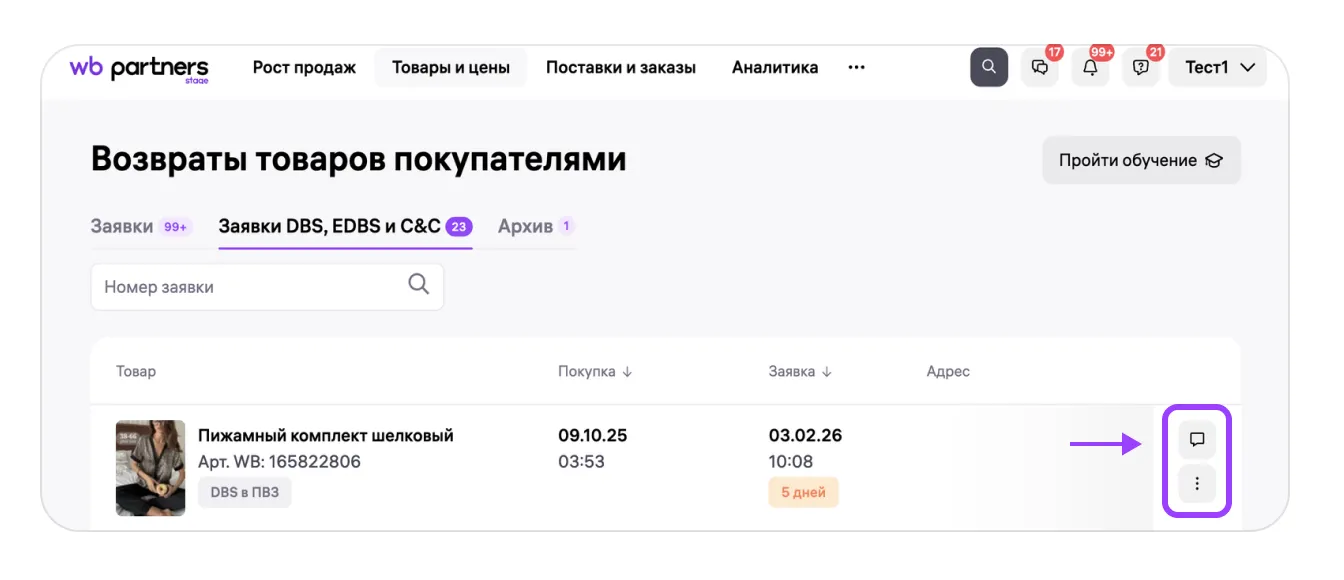Open the header ellipsis more menu
The image size is (1344, 580).
tap(856, 67)
